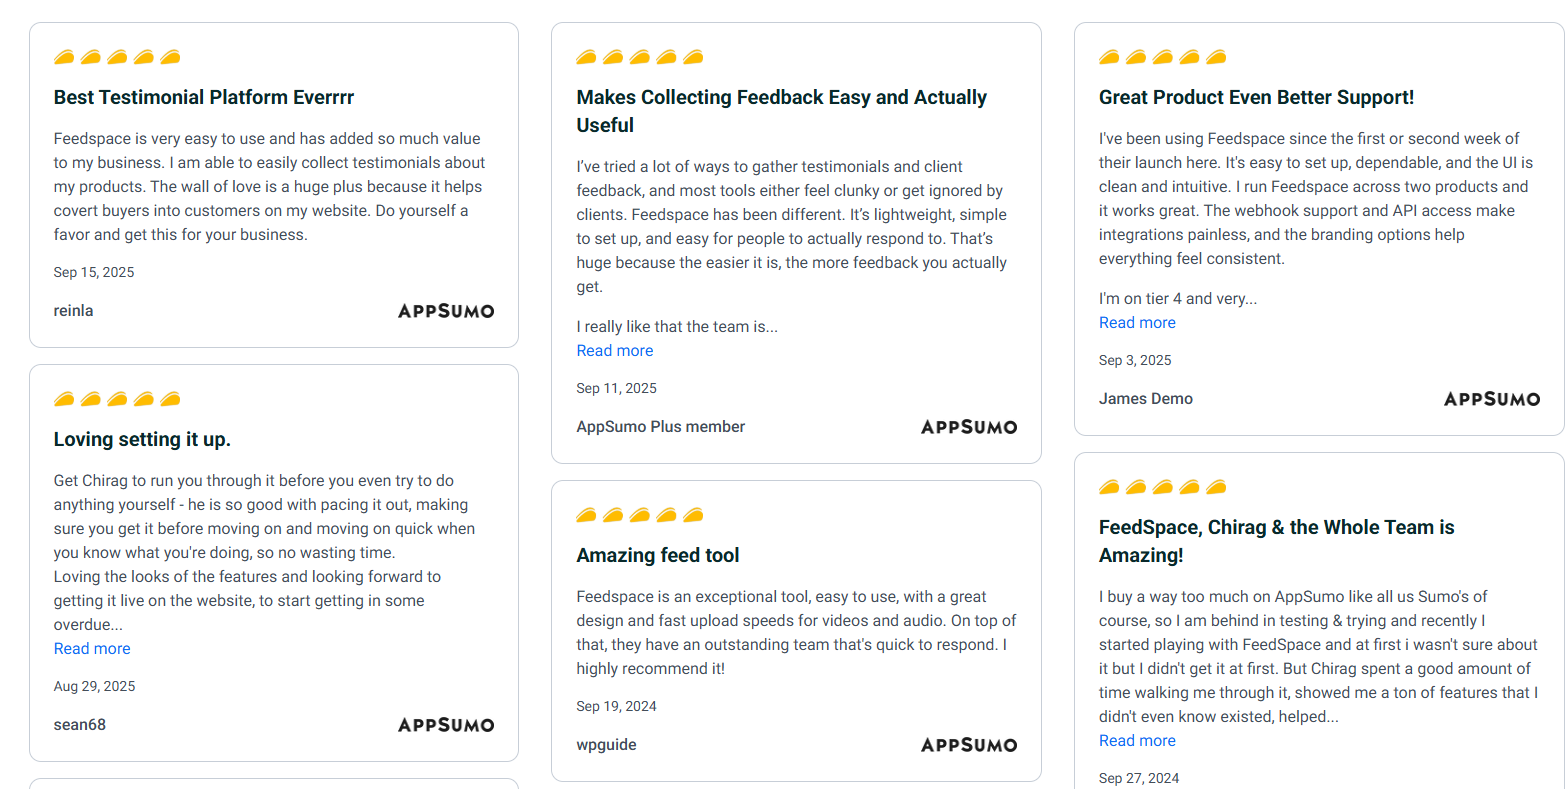Click AppSumo logo in sean68's review

click(x=446, y=725)
